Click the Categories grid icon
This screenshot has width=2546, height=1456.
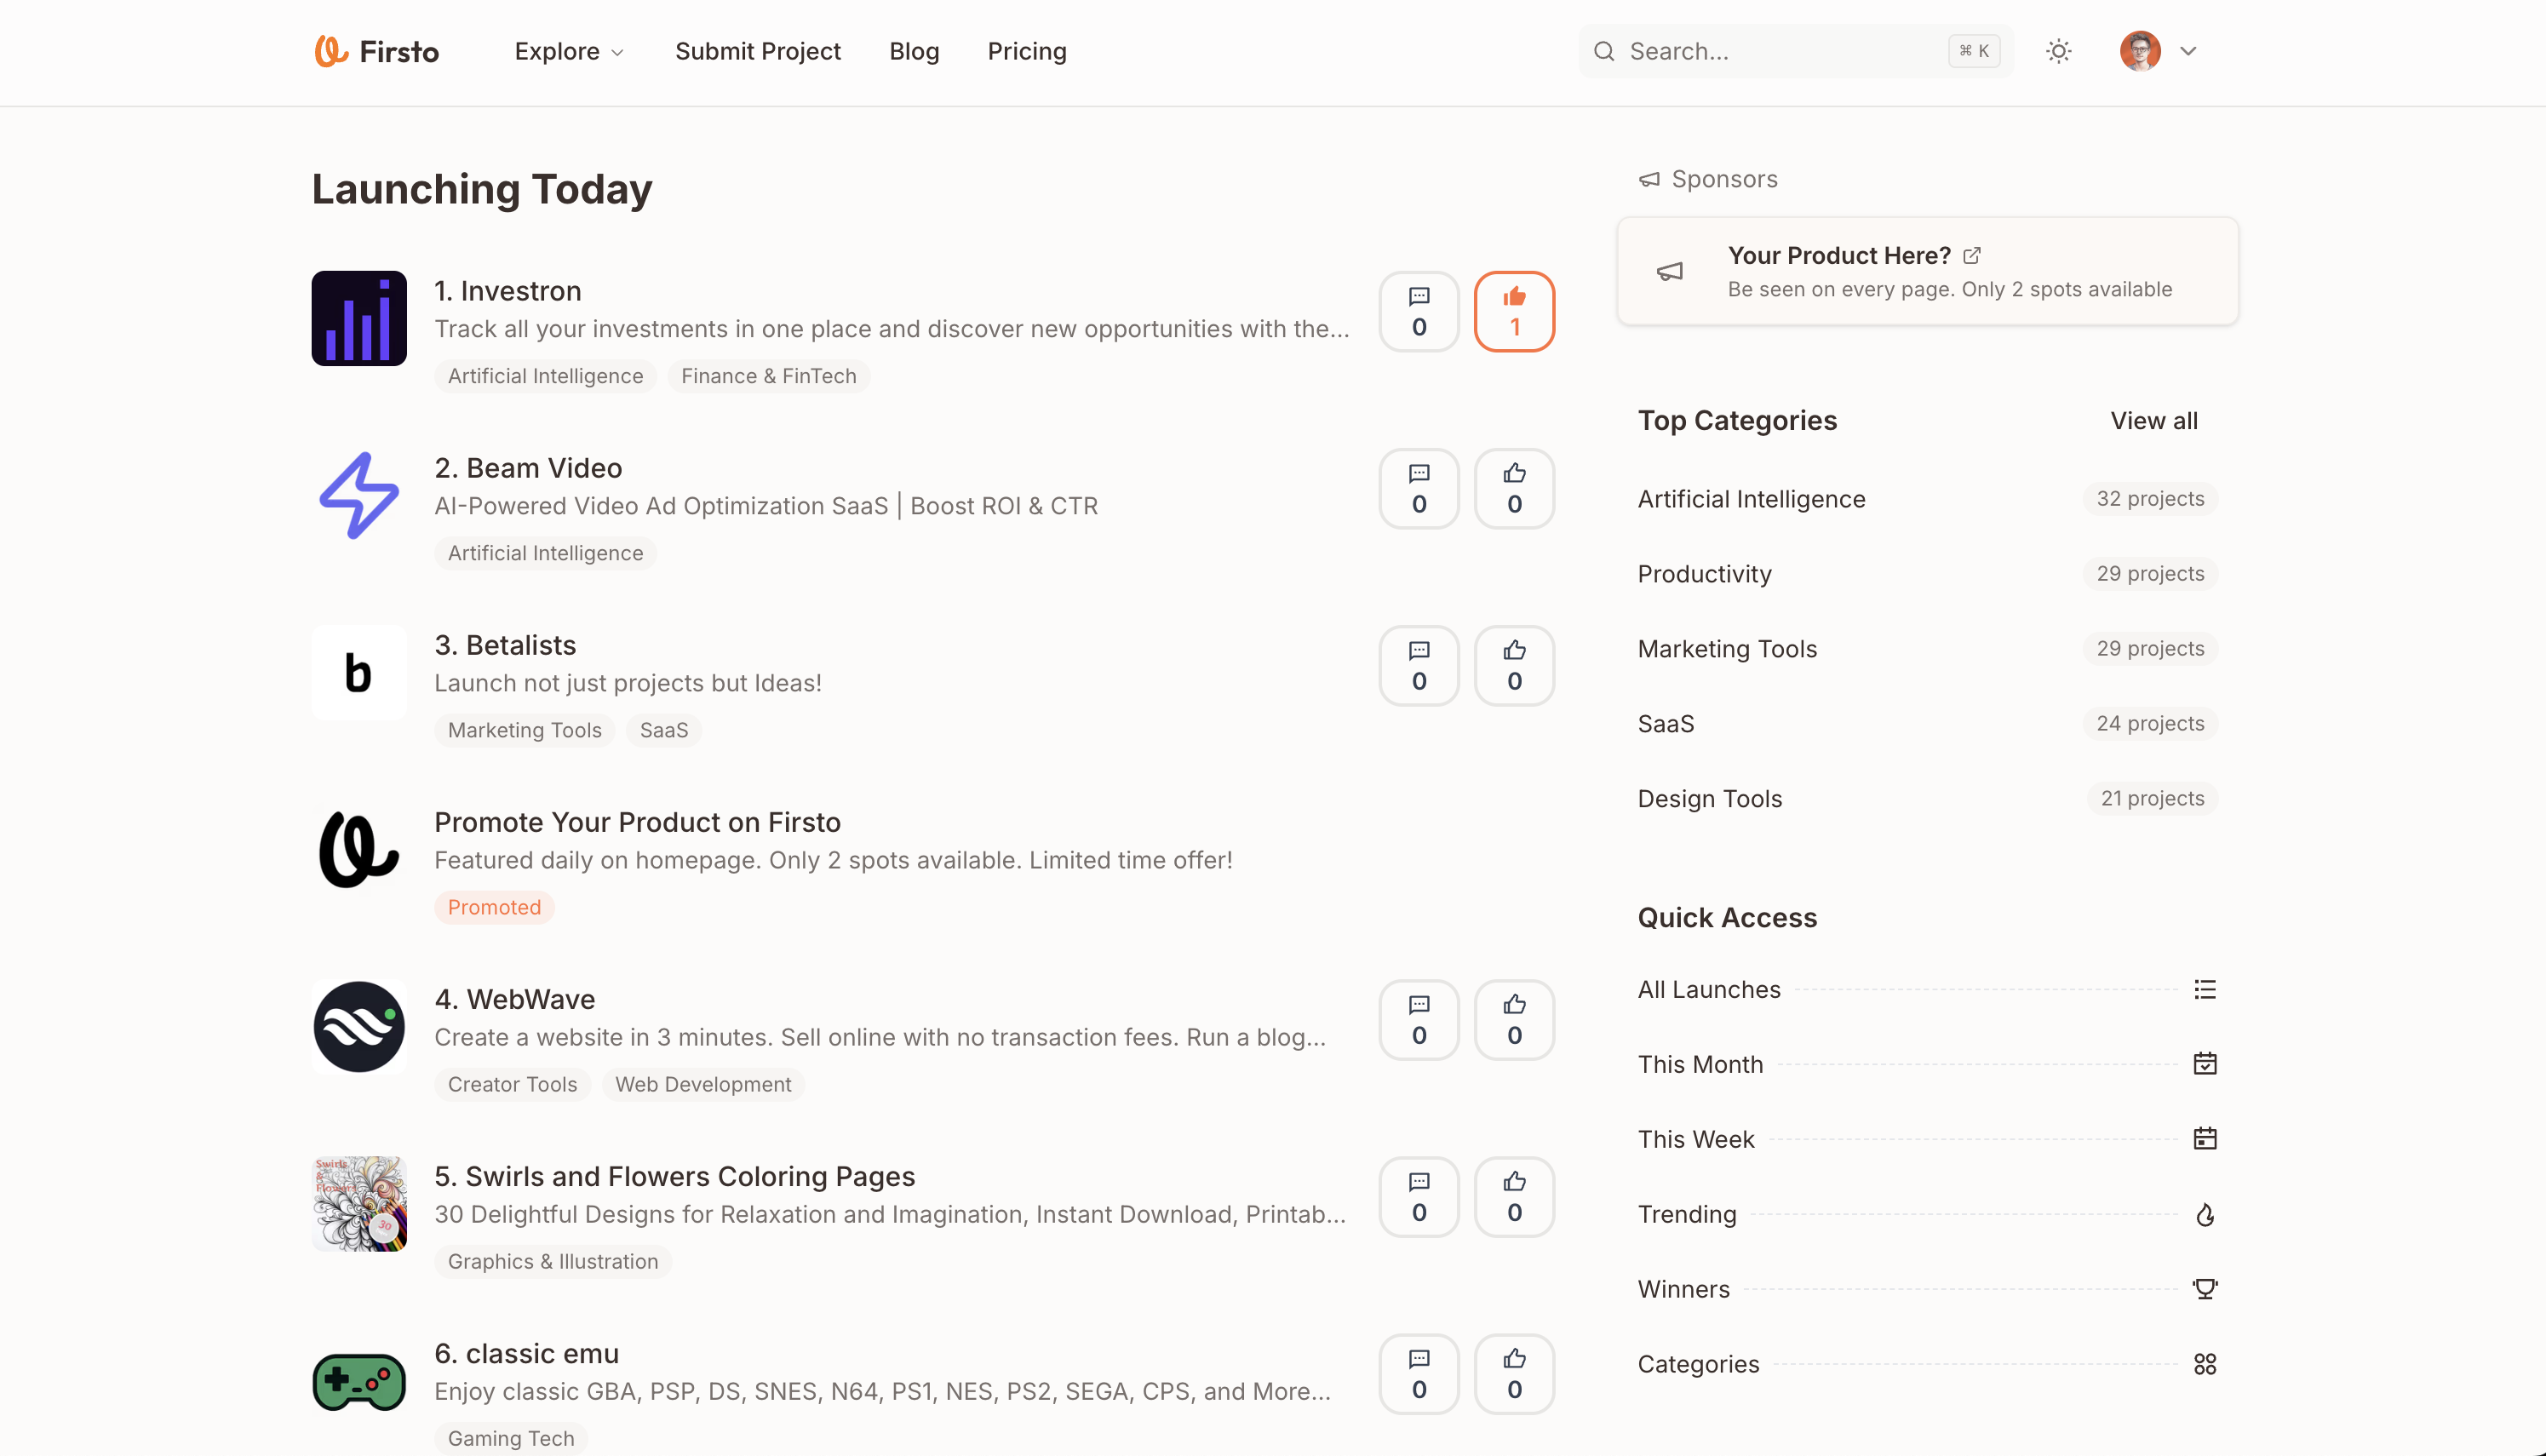[x=2205, y=1364]
